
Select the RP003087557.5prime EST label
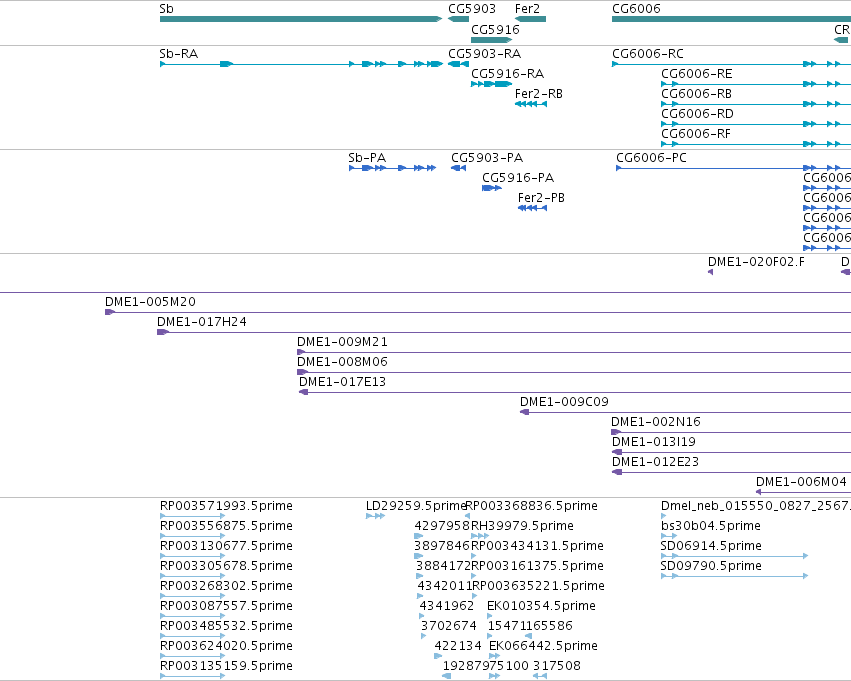pos(226,606)
